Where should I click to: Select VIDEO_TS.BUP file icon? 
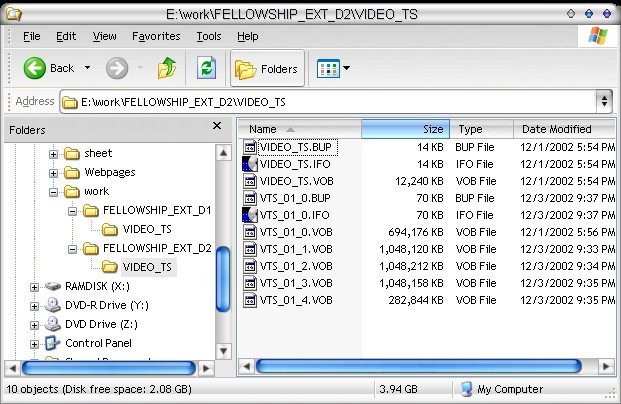(250, 147)
